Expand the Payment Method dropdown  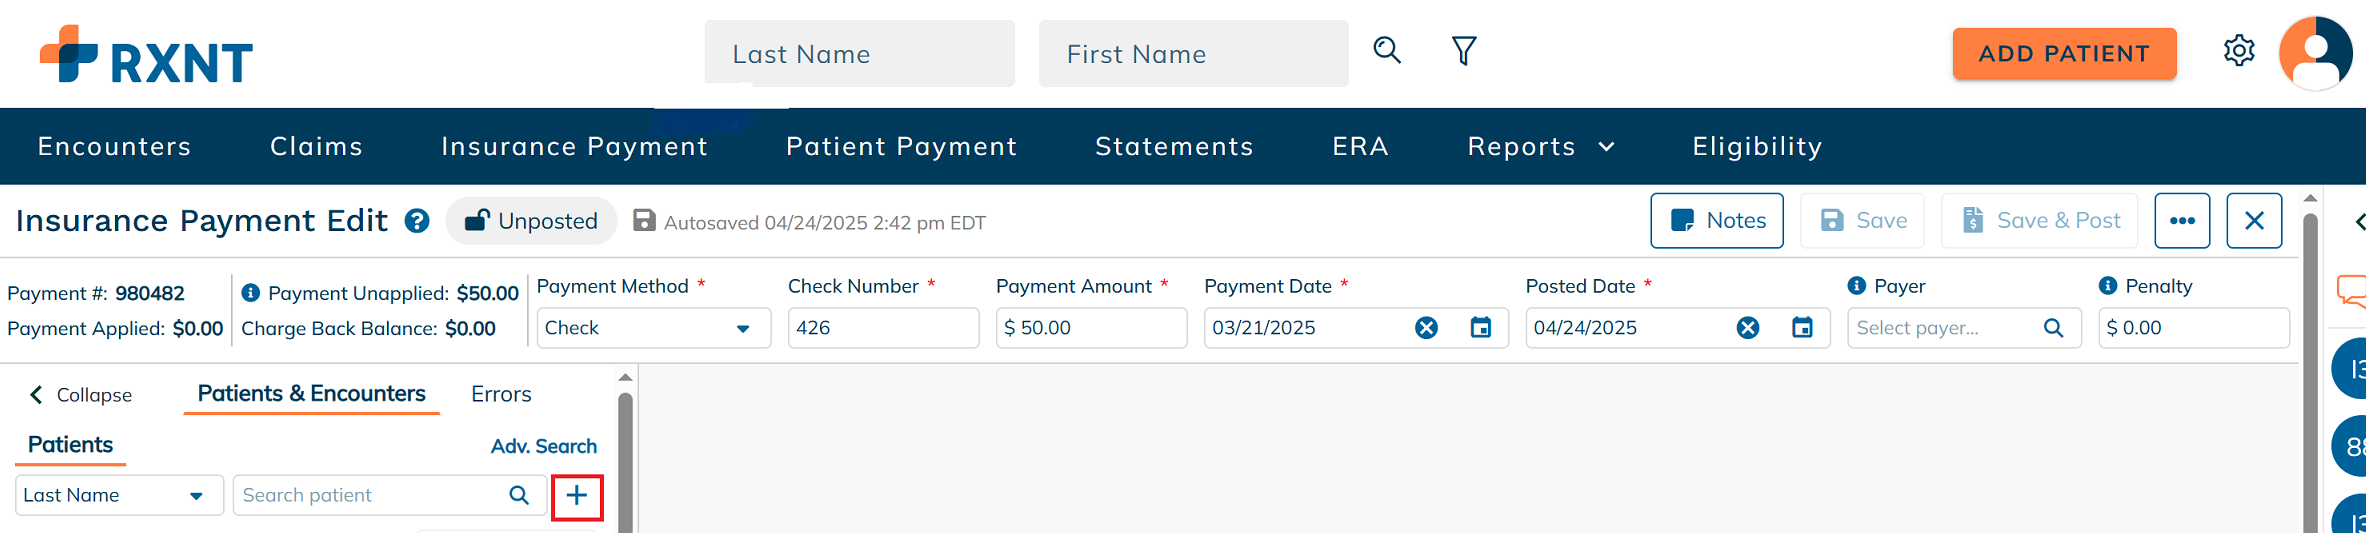(654, 328)
